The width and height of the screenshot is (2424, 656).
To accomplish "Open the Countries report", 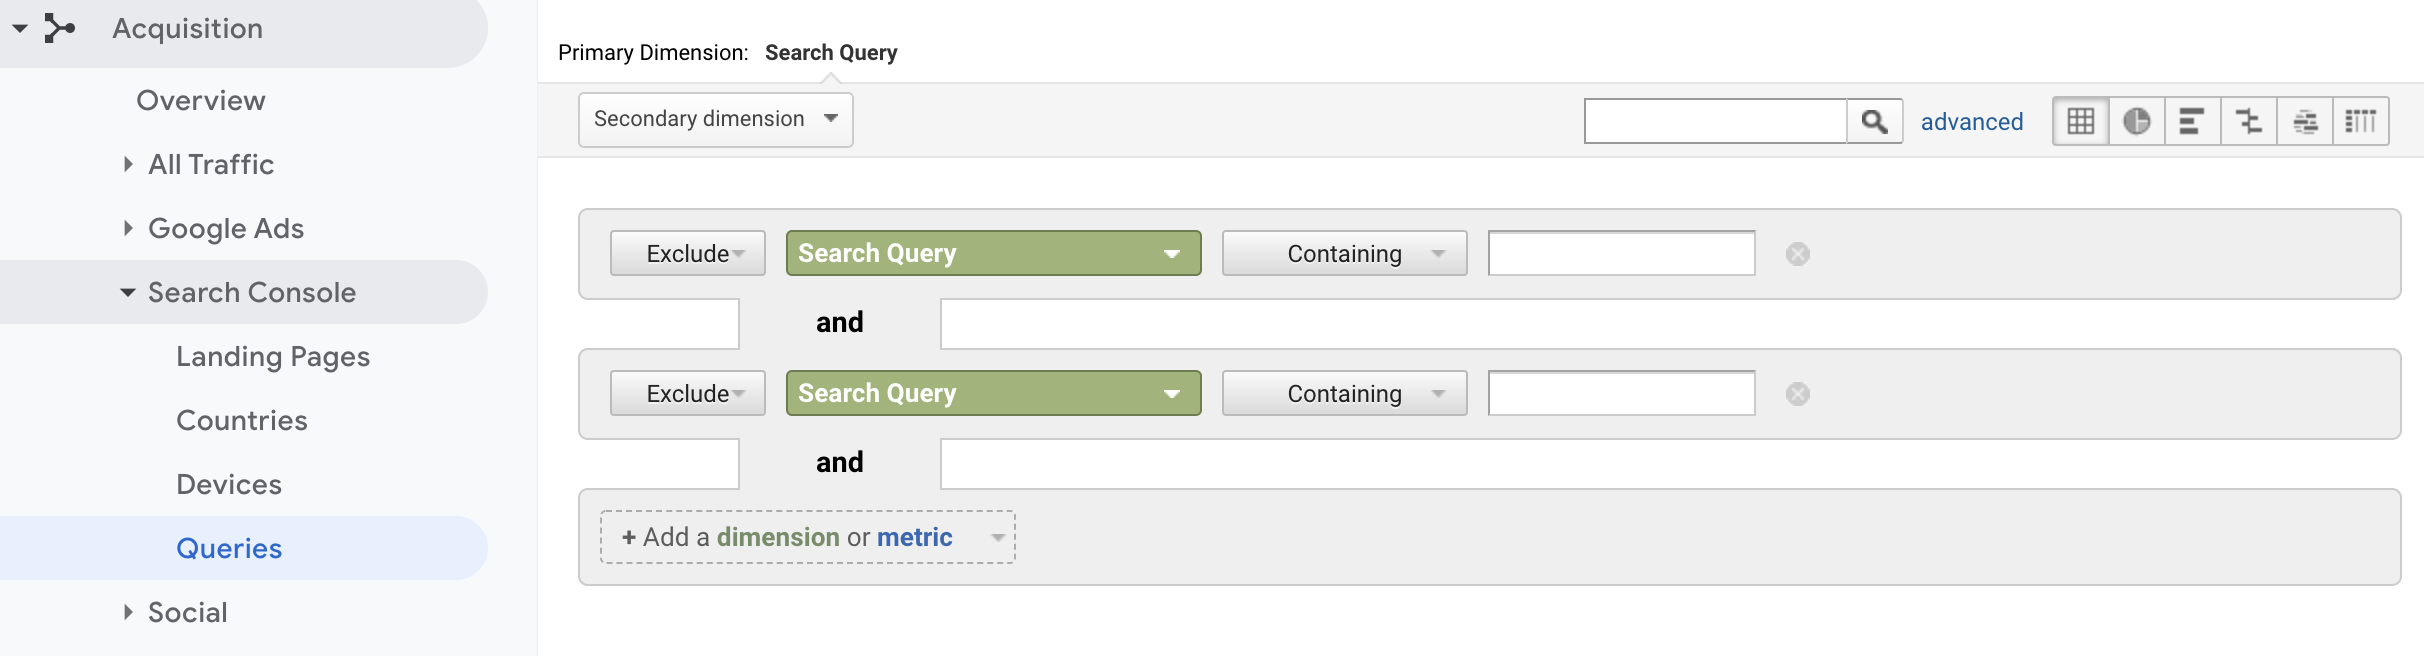I will pos(241,420).
